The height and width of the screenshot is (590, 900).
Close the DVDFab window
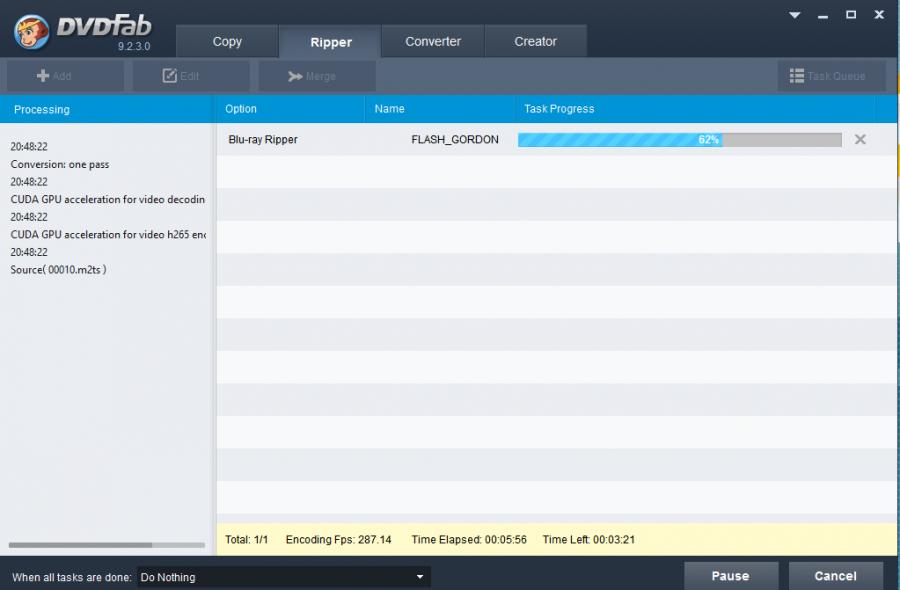pyautogui.click(x=879, y=15)
